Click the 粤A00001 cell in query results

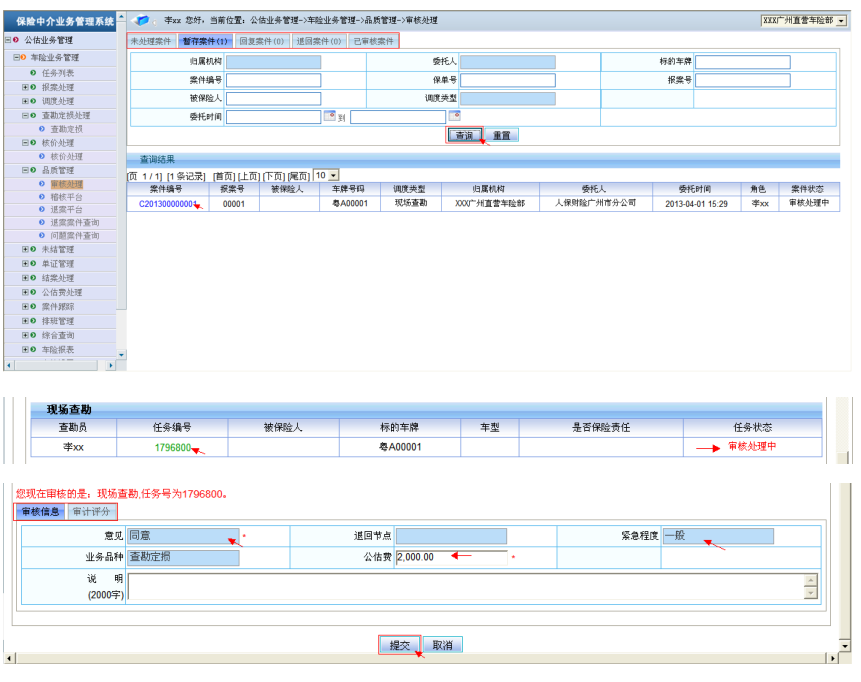click(350, 203)
